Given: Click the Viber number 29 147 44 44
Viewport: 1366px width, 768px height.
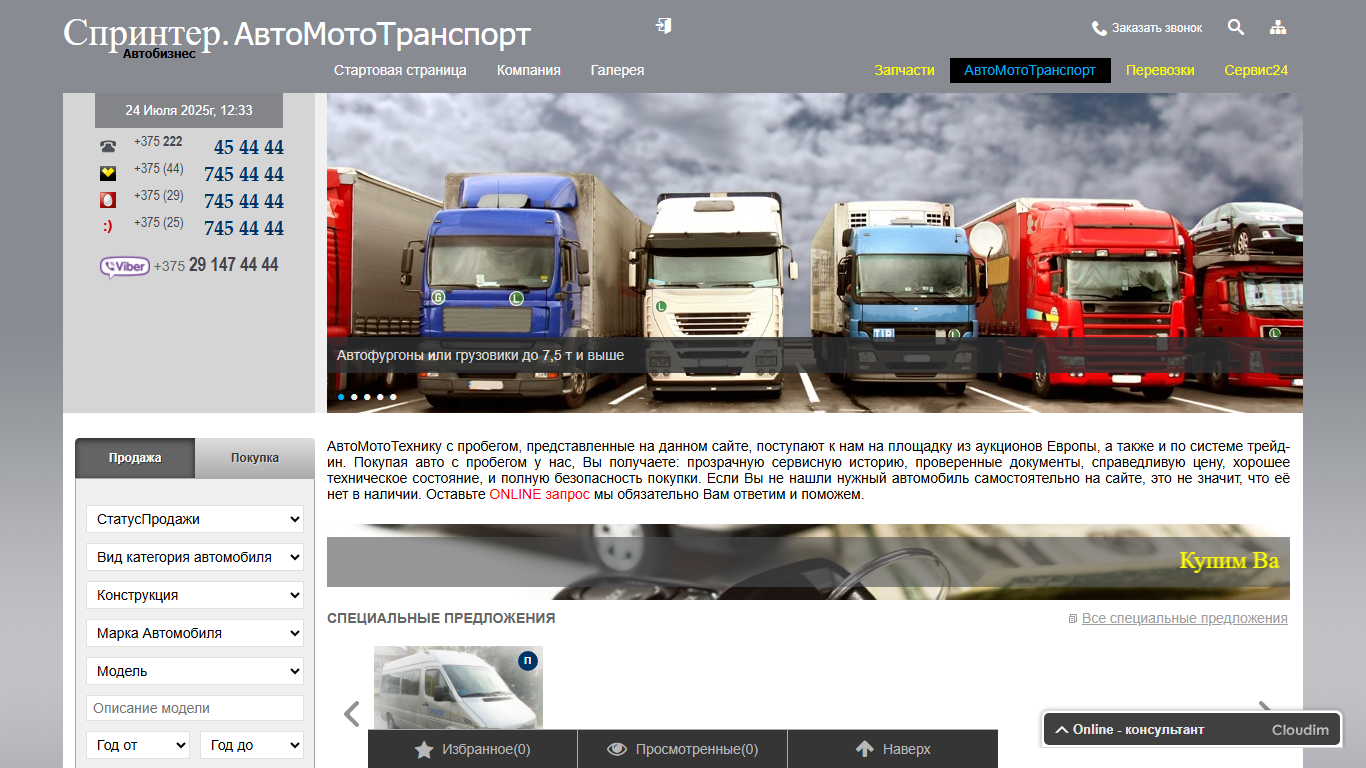Looking at the screenshot, I should [233, 265].
